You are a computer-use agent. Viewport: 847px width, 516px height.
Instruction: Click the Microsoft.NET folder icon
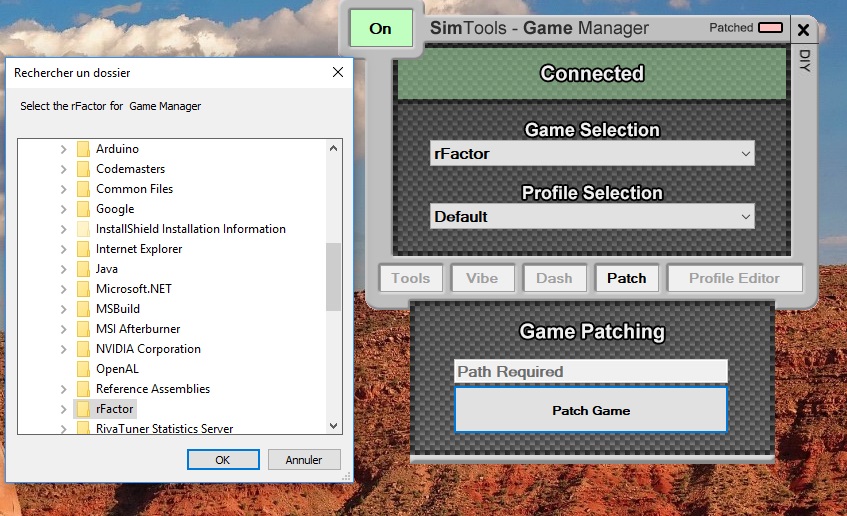pos(83,289)
